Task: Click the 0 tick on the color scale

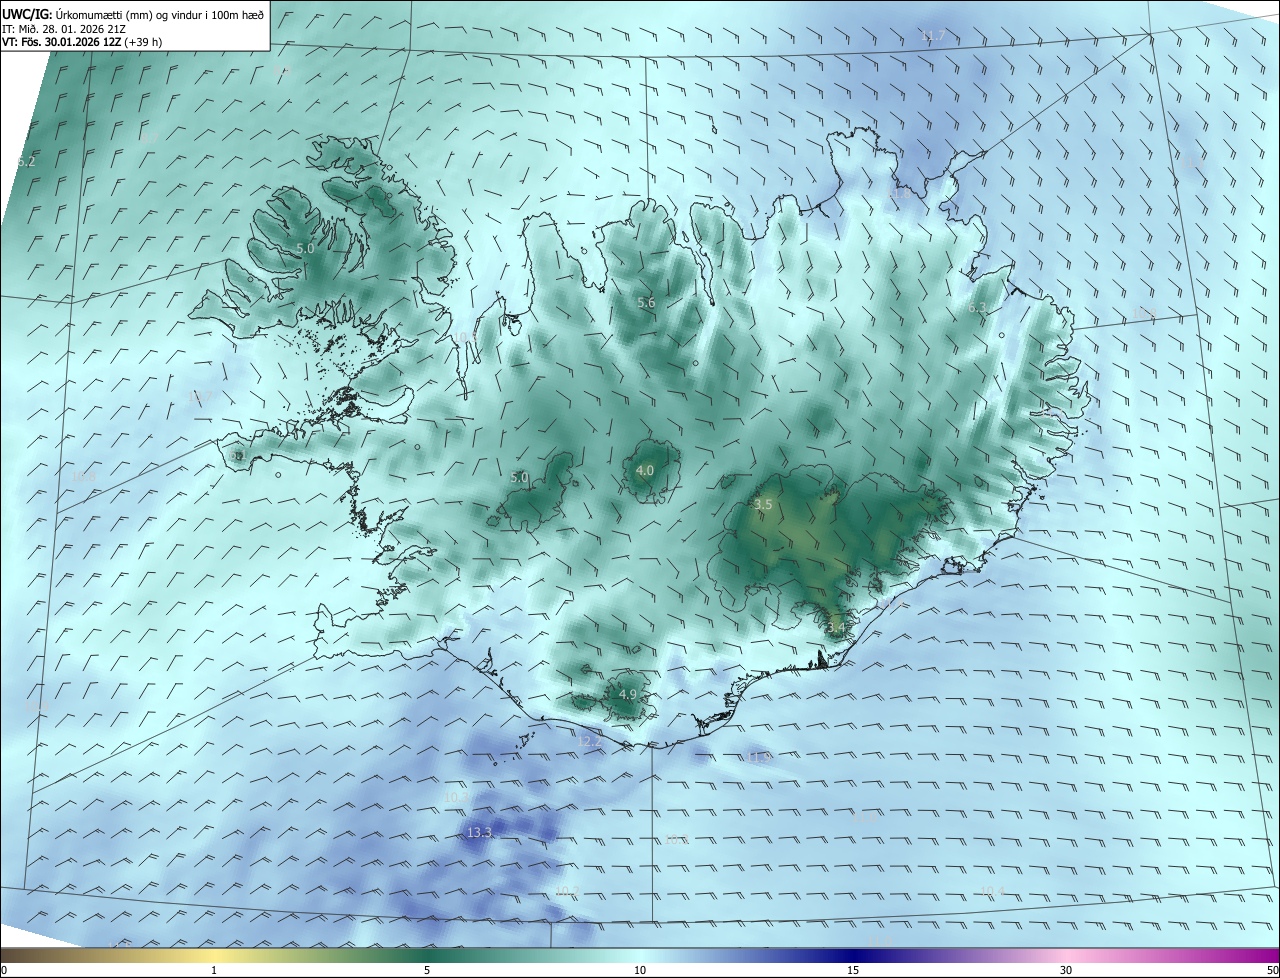Action: [x=4, y=970]
